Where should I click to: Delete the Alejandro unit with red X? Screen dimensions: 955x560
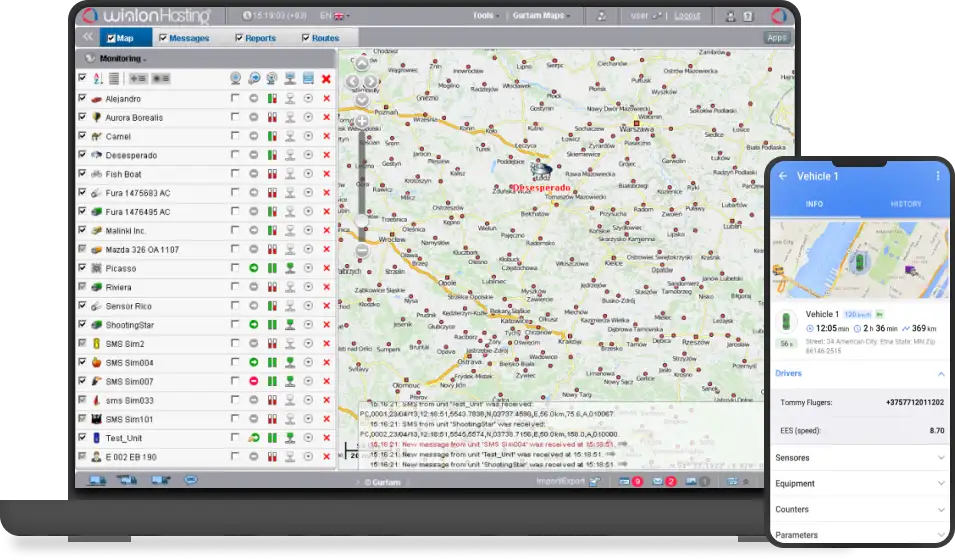[326, 99]
